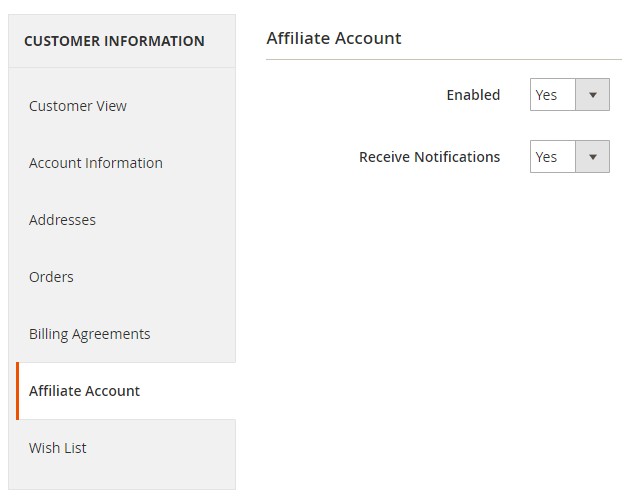The height and width of the screenshot is (500, 622).
Task: Click the Receive Notifications dropdown arrow
Action: (x=593, y=157)
